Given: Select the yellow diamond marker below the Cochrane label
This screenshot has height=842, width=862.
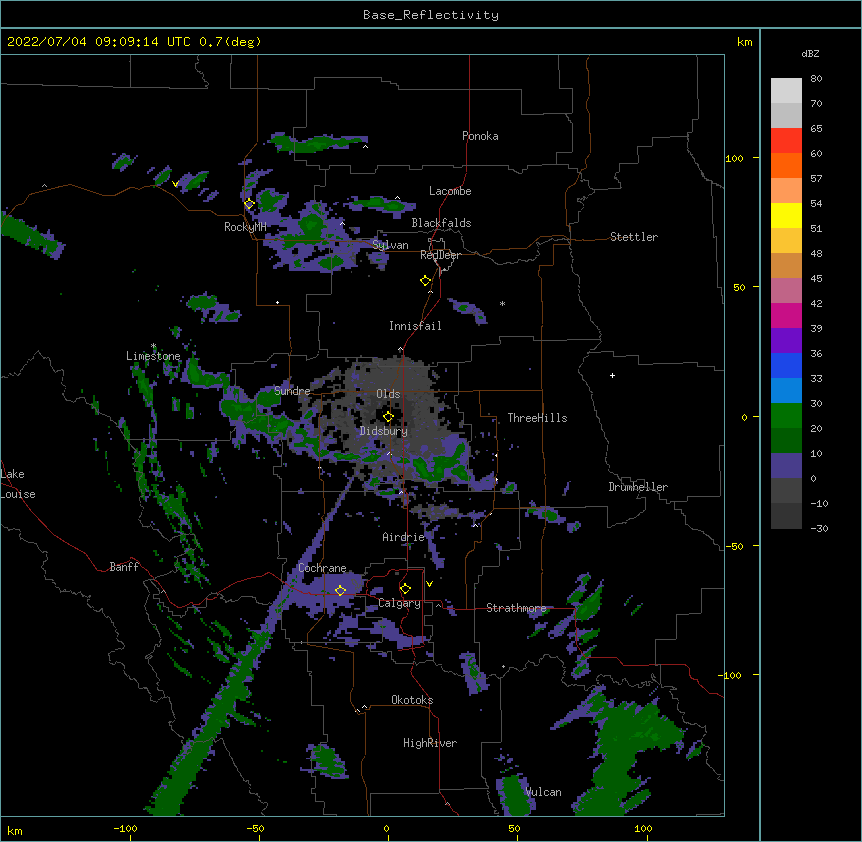Looking at the screenshot, I should [340, 590].
